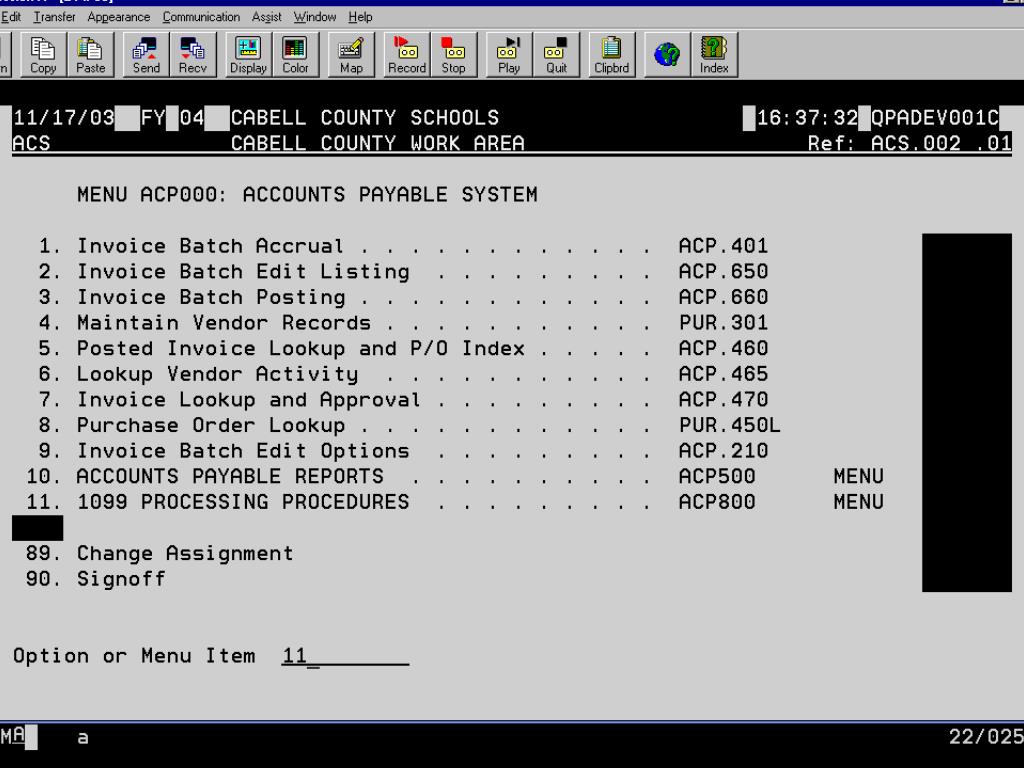Click the ACP500 menu code
The image size is (1024, 768).
(x=717, y=476)
